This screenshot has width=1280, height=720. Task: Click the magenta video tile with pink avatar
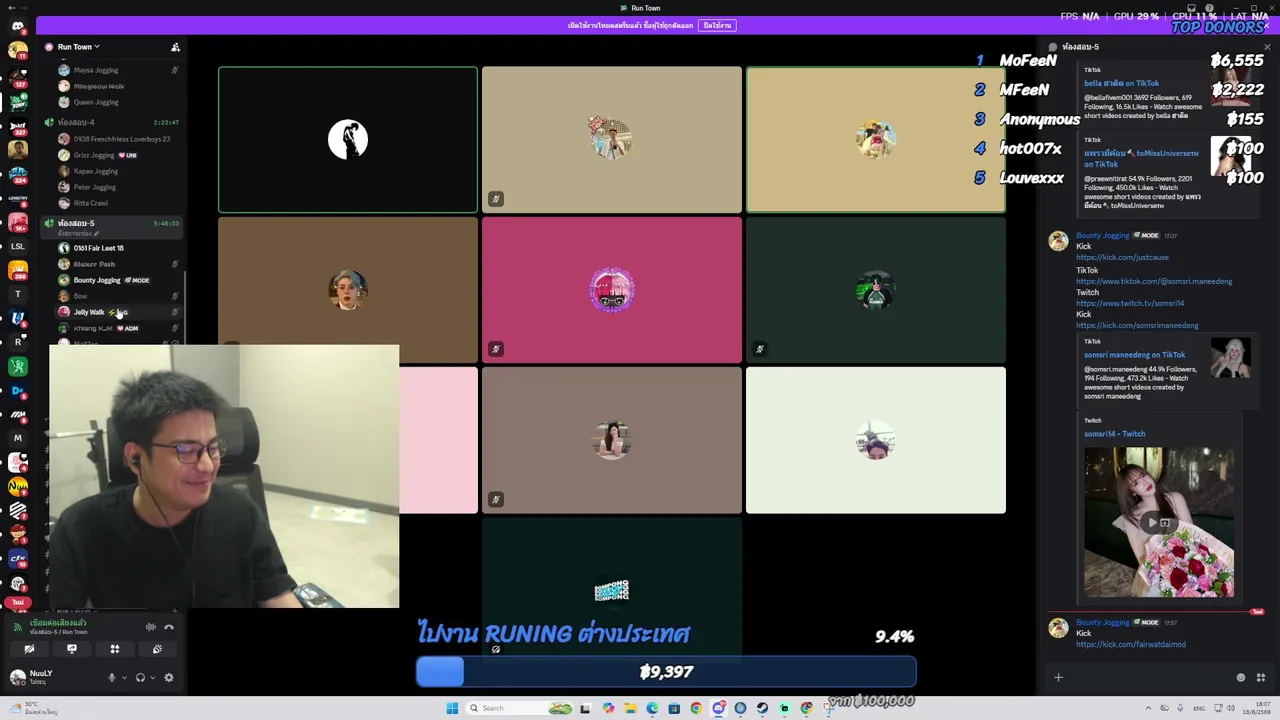(612, 290)
